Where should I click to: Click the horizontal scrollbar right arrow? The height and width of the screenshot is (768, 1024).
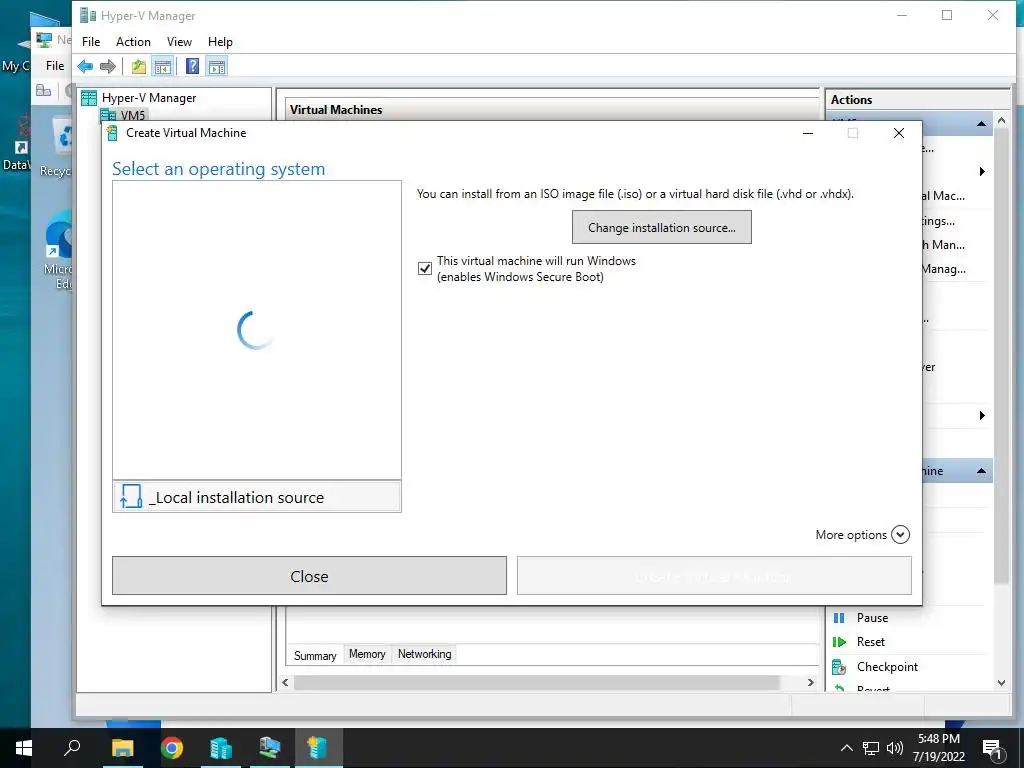[810, 682]
